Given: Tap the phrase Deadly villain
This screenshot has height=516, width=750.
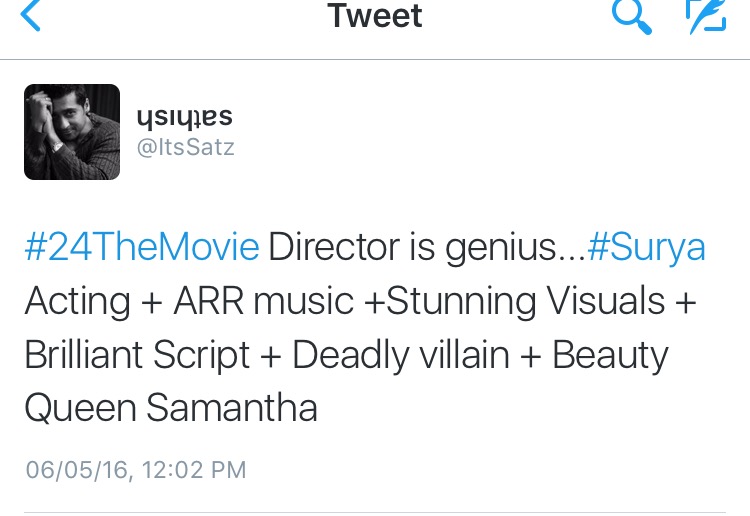Looking at the screenshot, I should 401,354.
